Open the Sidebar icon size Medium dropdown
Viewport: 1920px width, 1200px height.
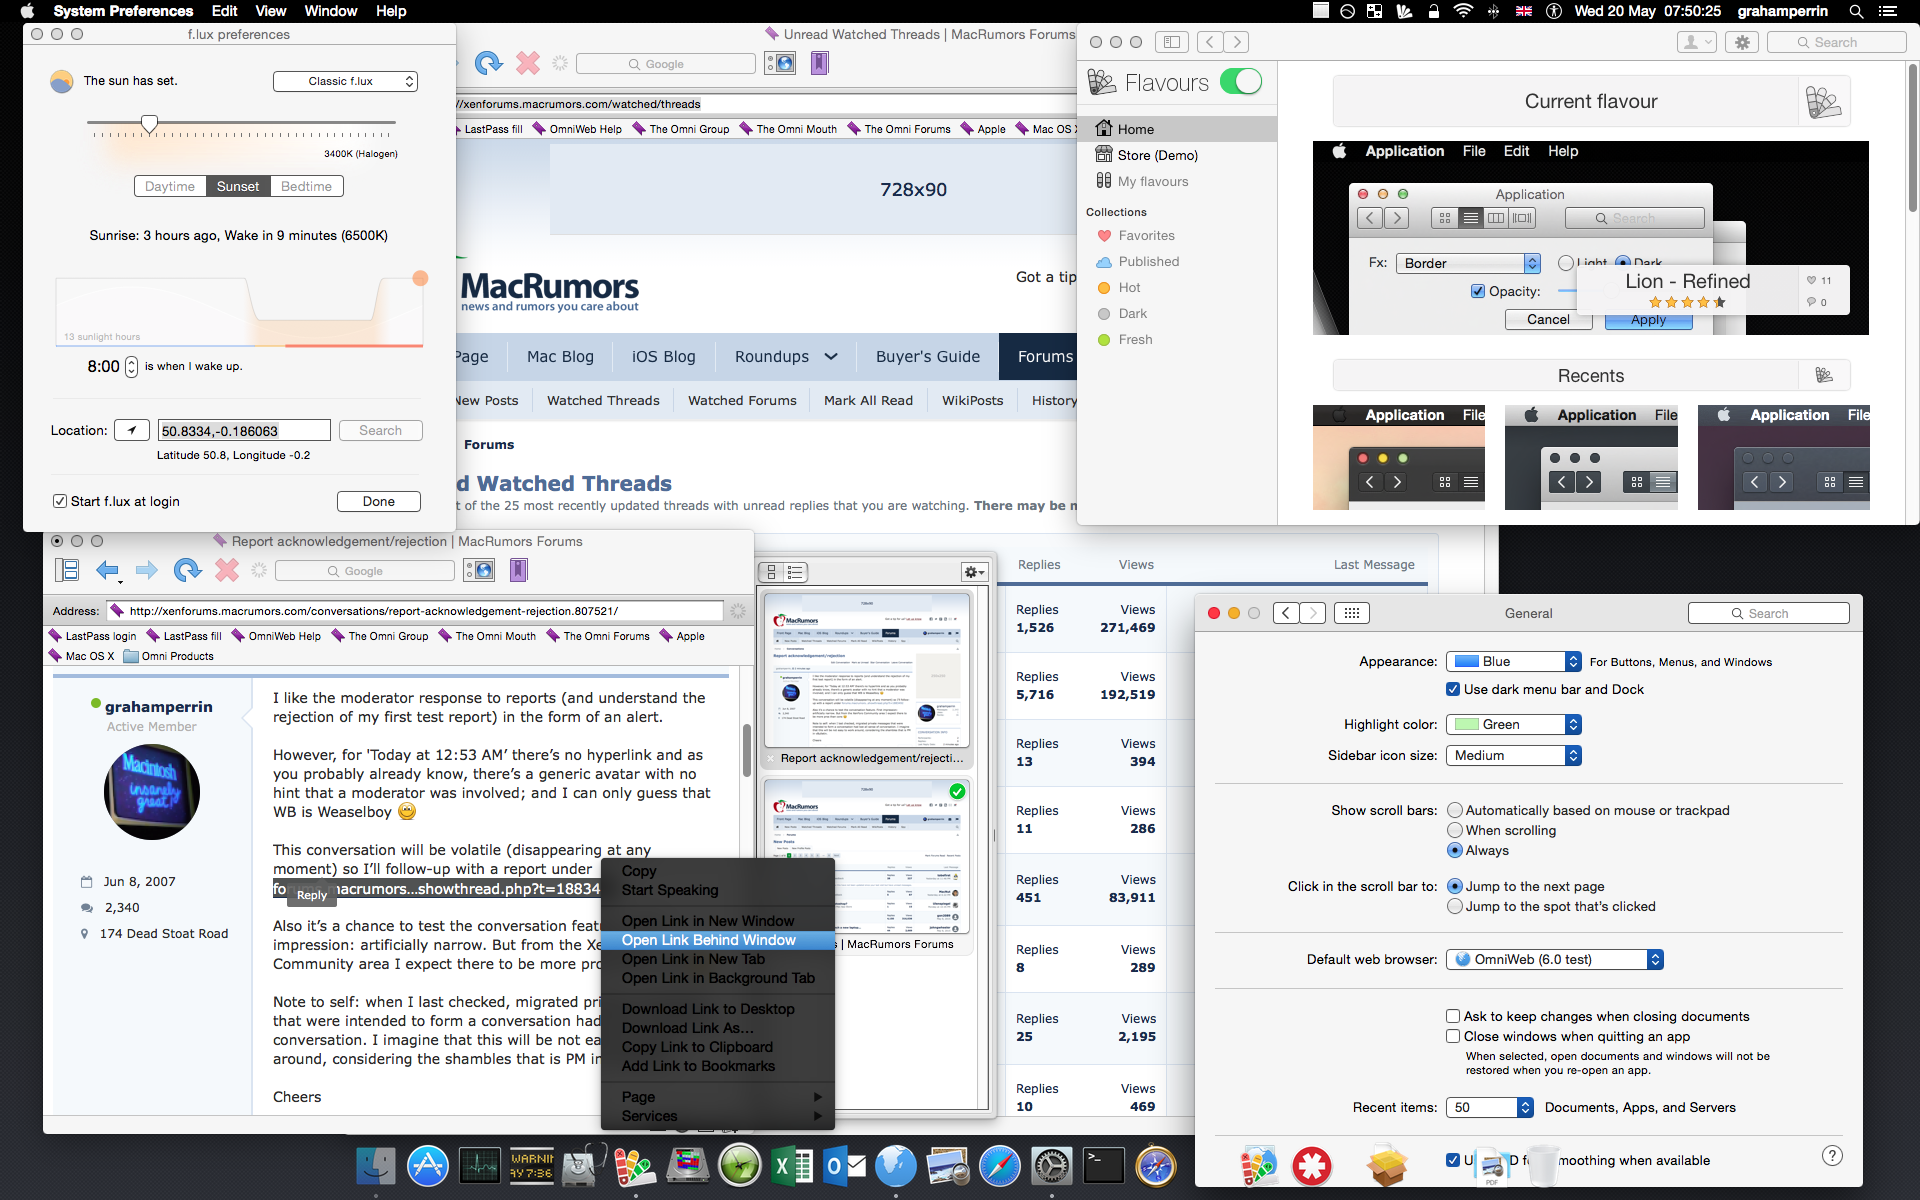tap(1513, 755)
